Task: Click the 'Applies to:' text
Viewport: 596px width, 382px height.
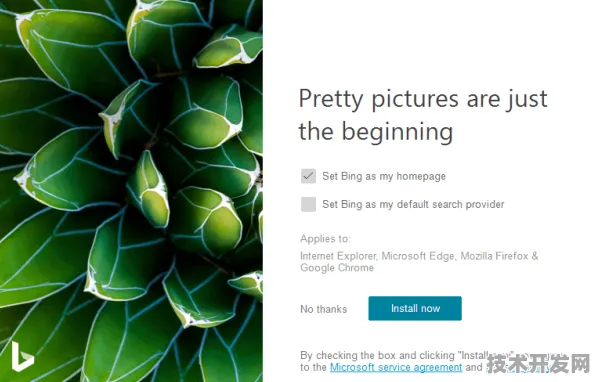Action: click(325, 239)
